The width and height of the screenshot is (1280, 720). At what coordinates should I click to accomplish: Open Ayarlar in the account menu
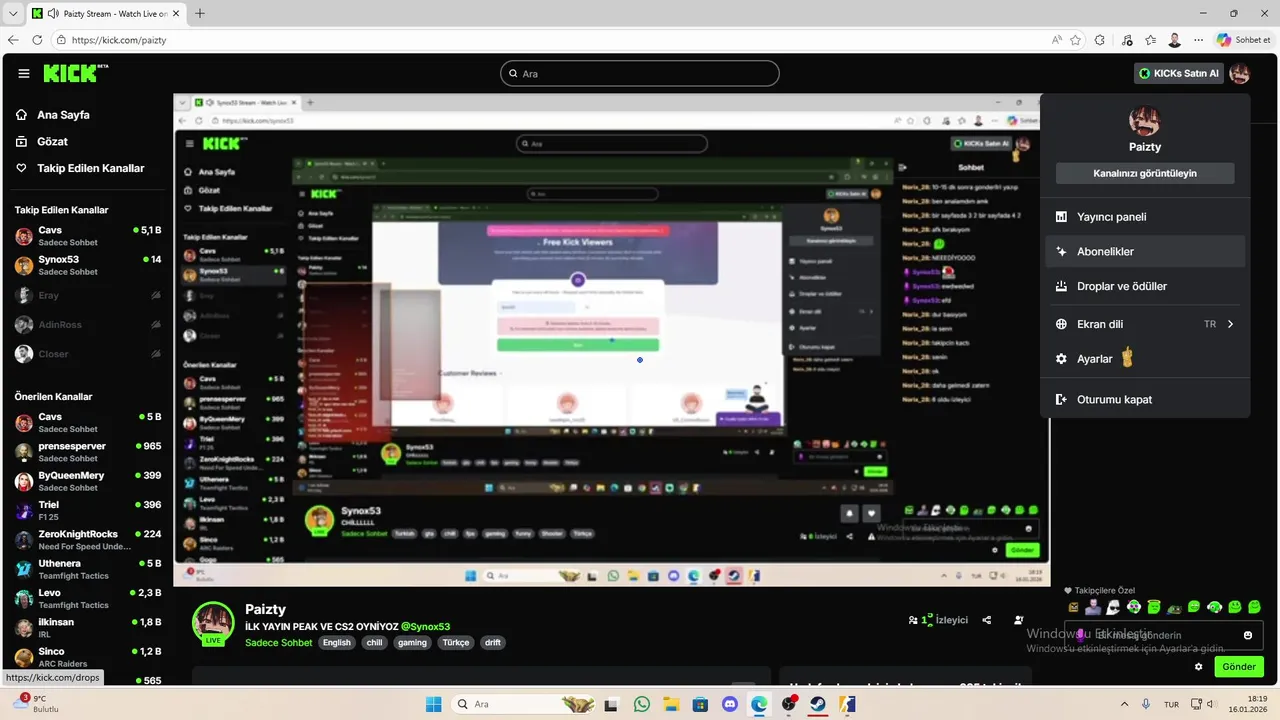point(1145,359)
